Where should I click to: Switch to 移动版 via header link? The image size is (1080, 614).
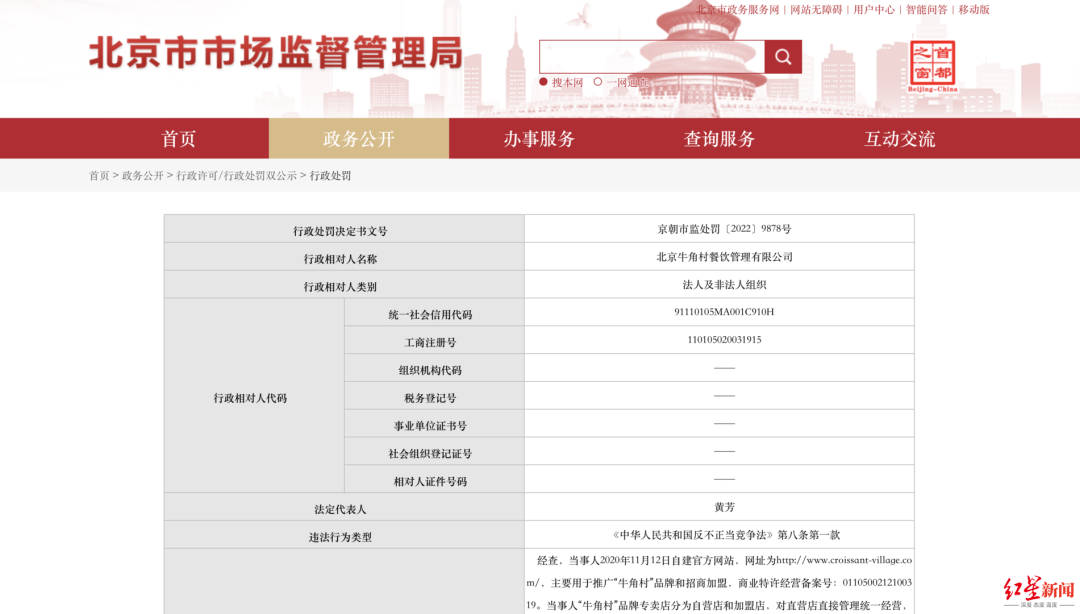[974, 10]
